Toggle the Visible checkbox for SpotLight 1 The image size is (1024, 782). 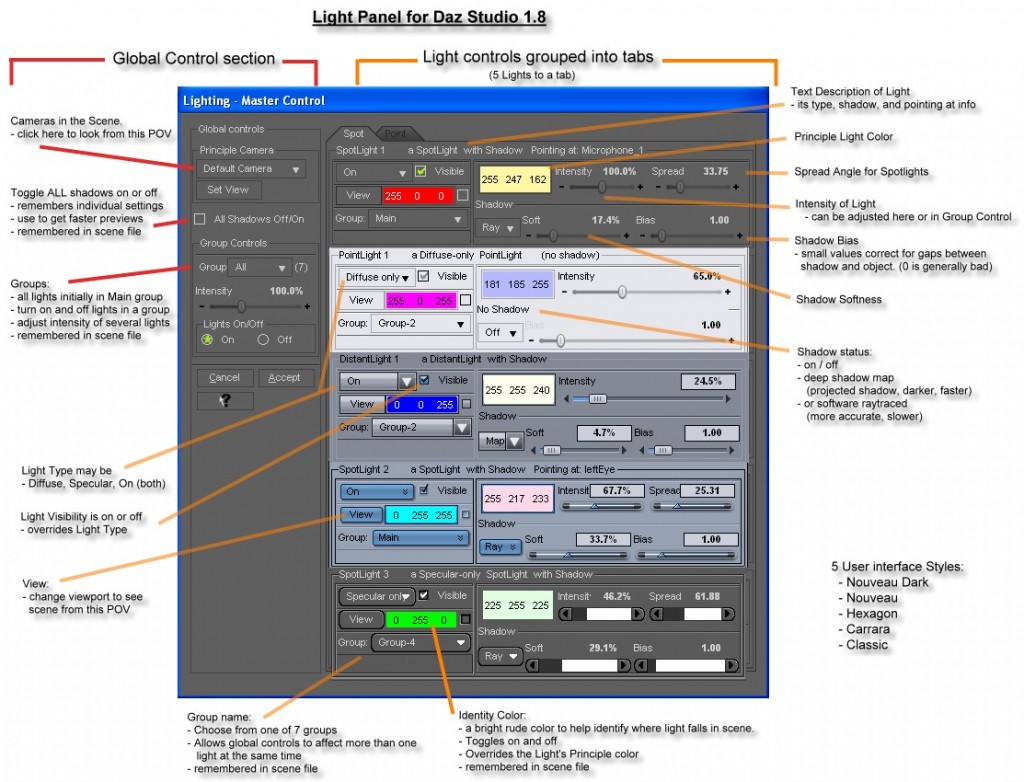point(421,171)
